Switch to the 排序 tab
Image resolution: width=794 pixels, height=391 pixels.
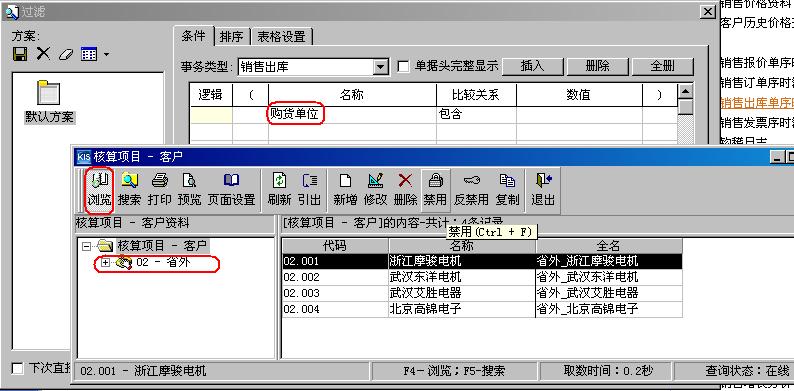click(x=232, y=36)
